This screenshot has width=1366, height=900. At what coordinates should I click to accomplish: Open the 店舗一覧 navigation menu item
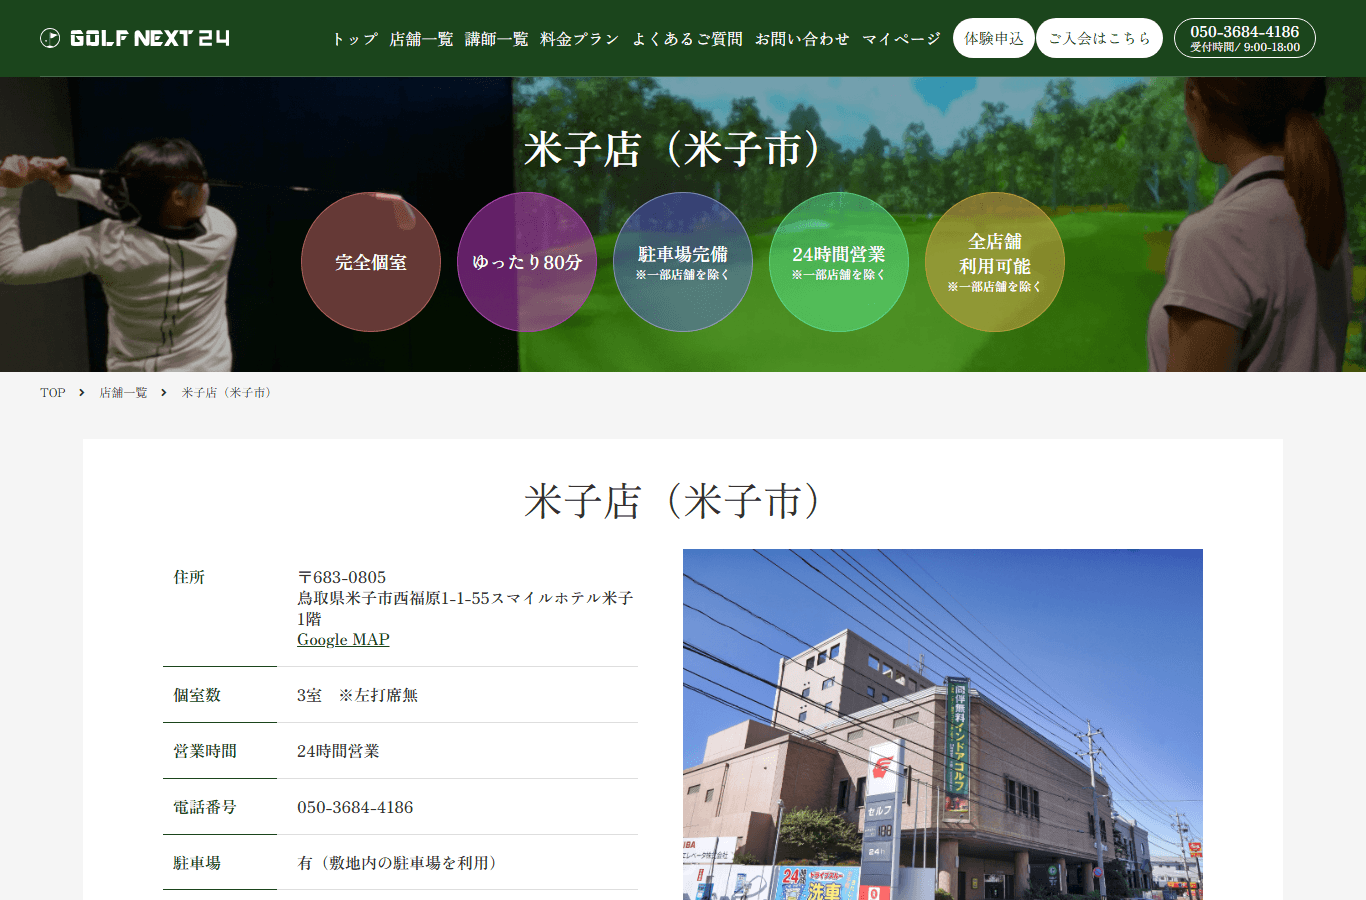(x=421, y=39)
